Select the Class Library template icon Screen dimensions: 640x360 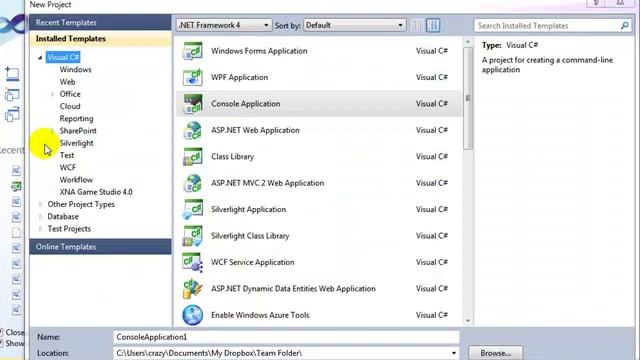(192, 157)
